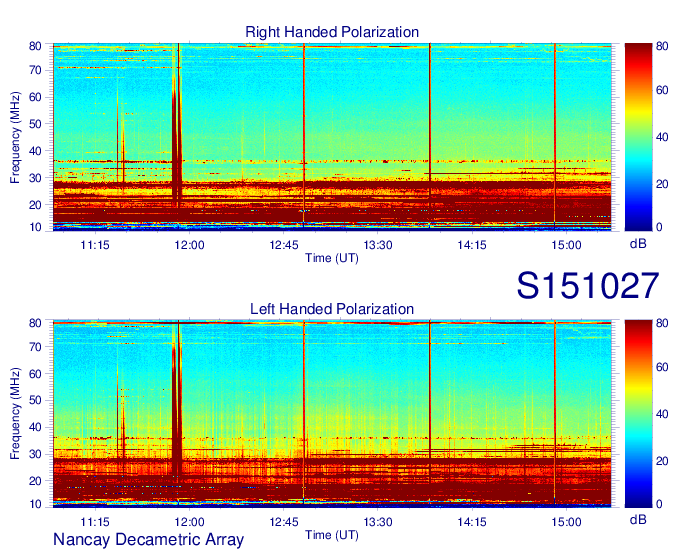Click the 80 value on bottom colorbar
Screen dimensions: 680x552
pyautogui.click(x=662, y=323)
